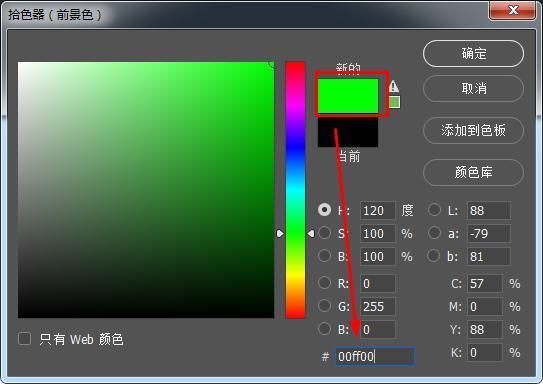
Task: Click the current black color swatch
Action: click(348, 132)
